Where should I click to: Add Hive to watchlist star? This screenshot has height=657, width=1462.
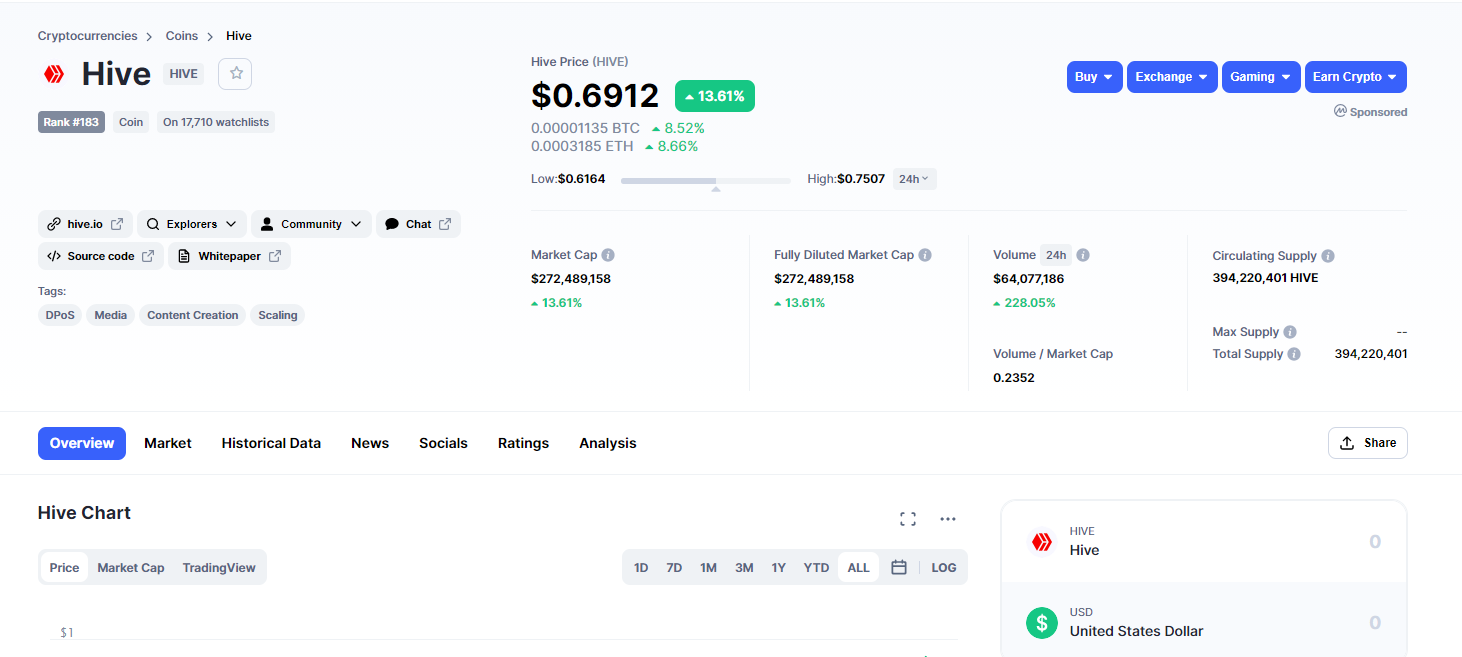click(x=235, y=73)
